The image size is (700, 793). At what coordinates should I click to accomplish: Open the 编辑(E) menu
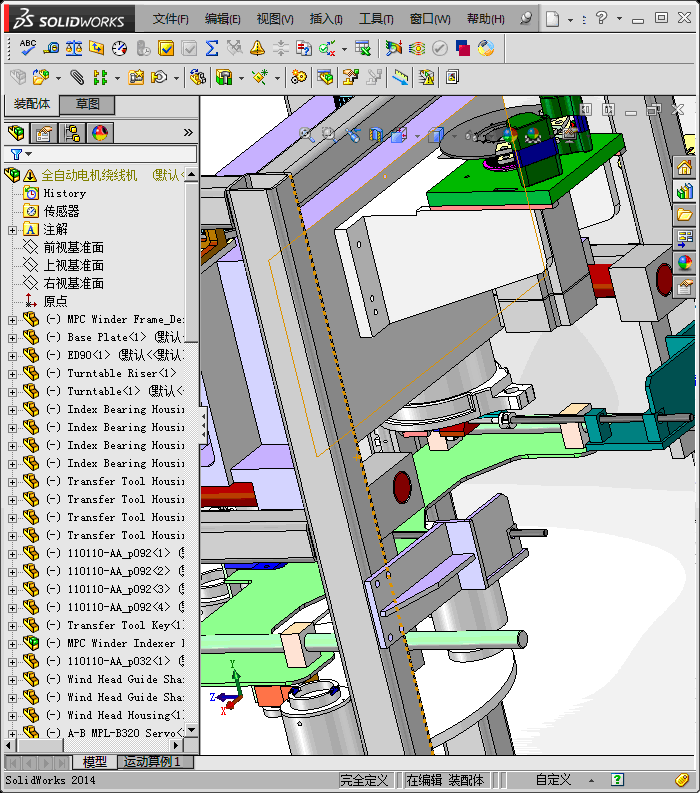pos(223,19)
